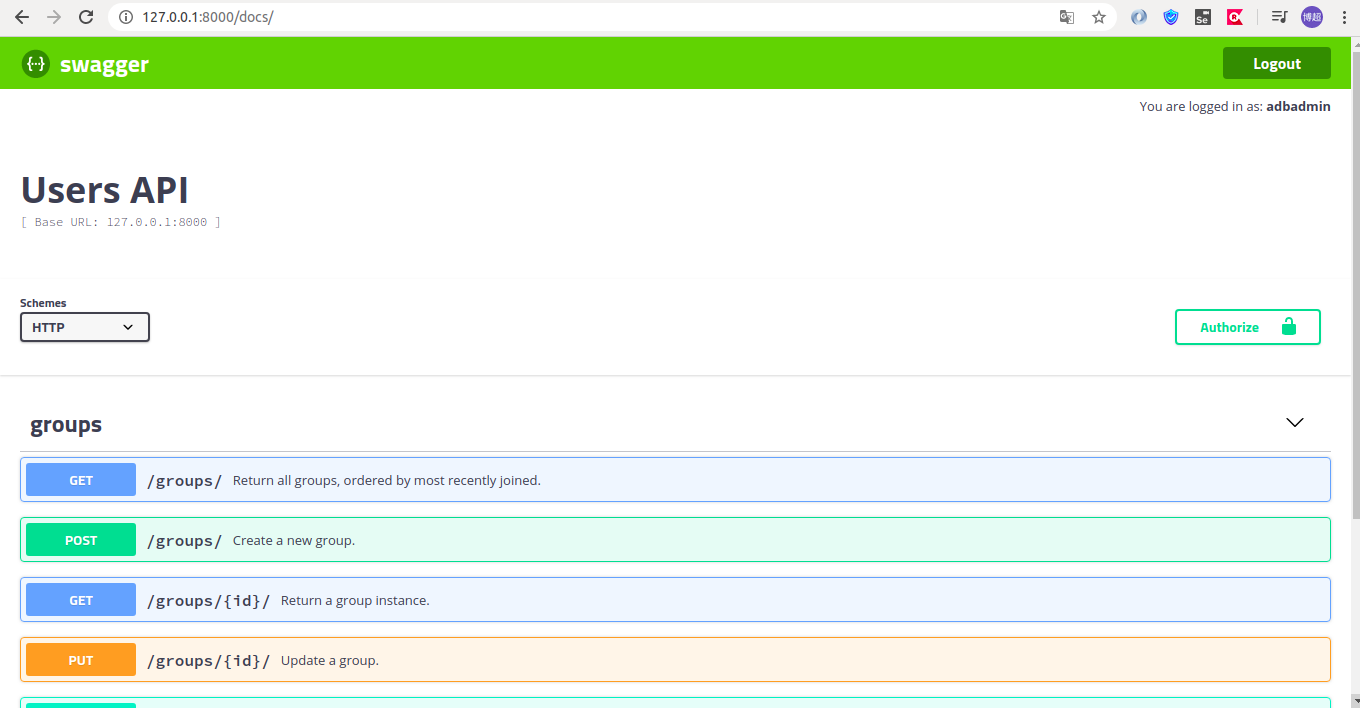Click the Logout button
The image size is (1360, 708).
point(1277,63)
